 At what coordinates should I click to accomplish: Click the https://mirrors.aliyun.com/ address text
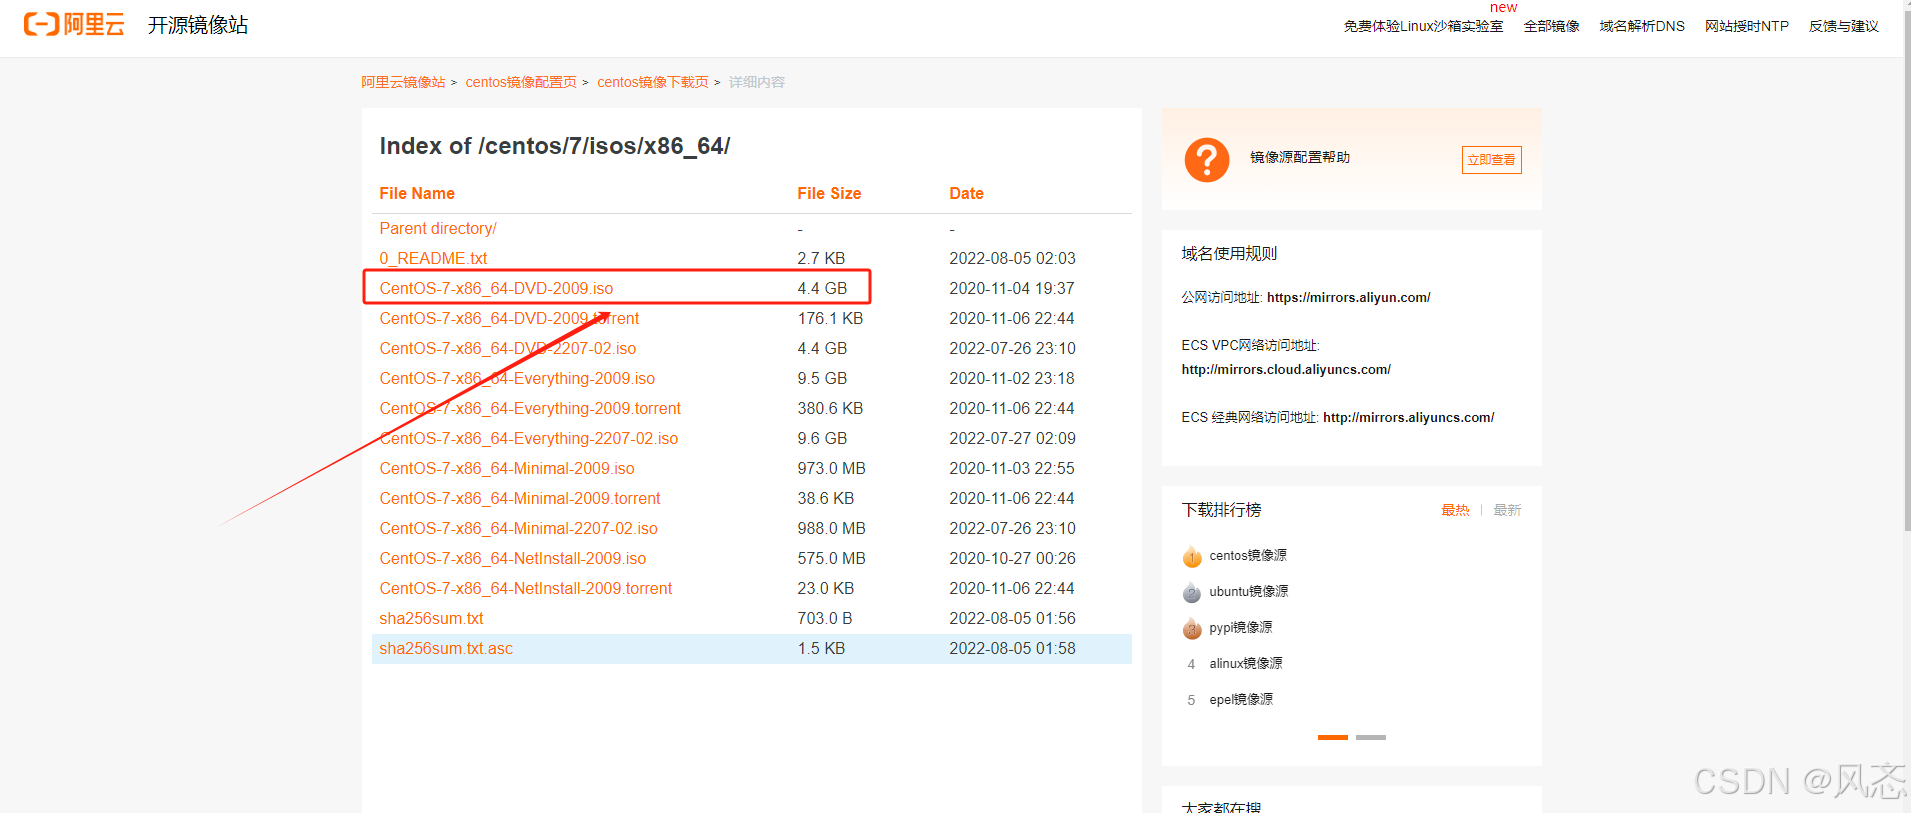(x=1348, y=297)
